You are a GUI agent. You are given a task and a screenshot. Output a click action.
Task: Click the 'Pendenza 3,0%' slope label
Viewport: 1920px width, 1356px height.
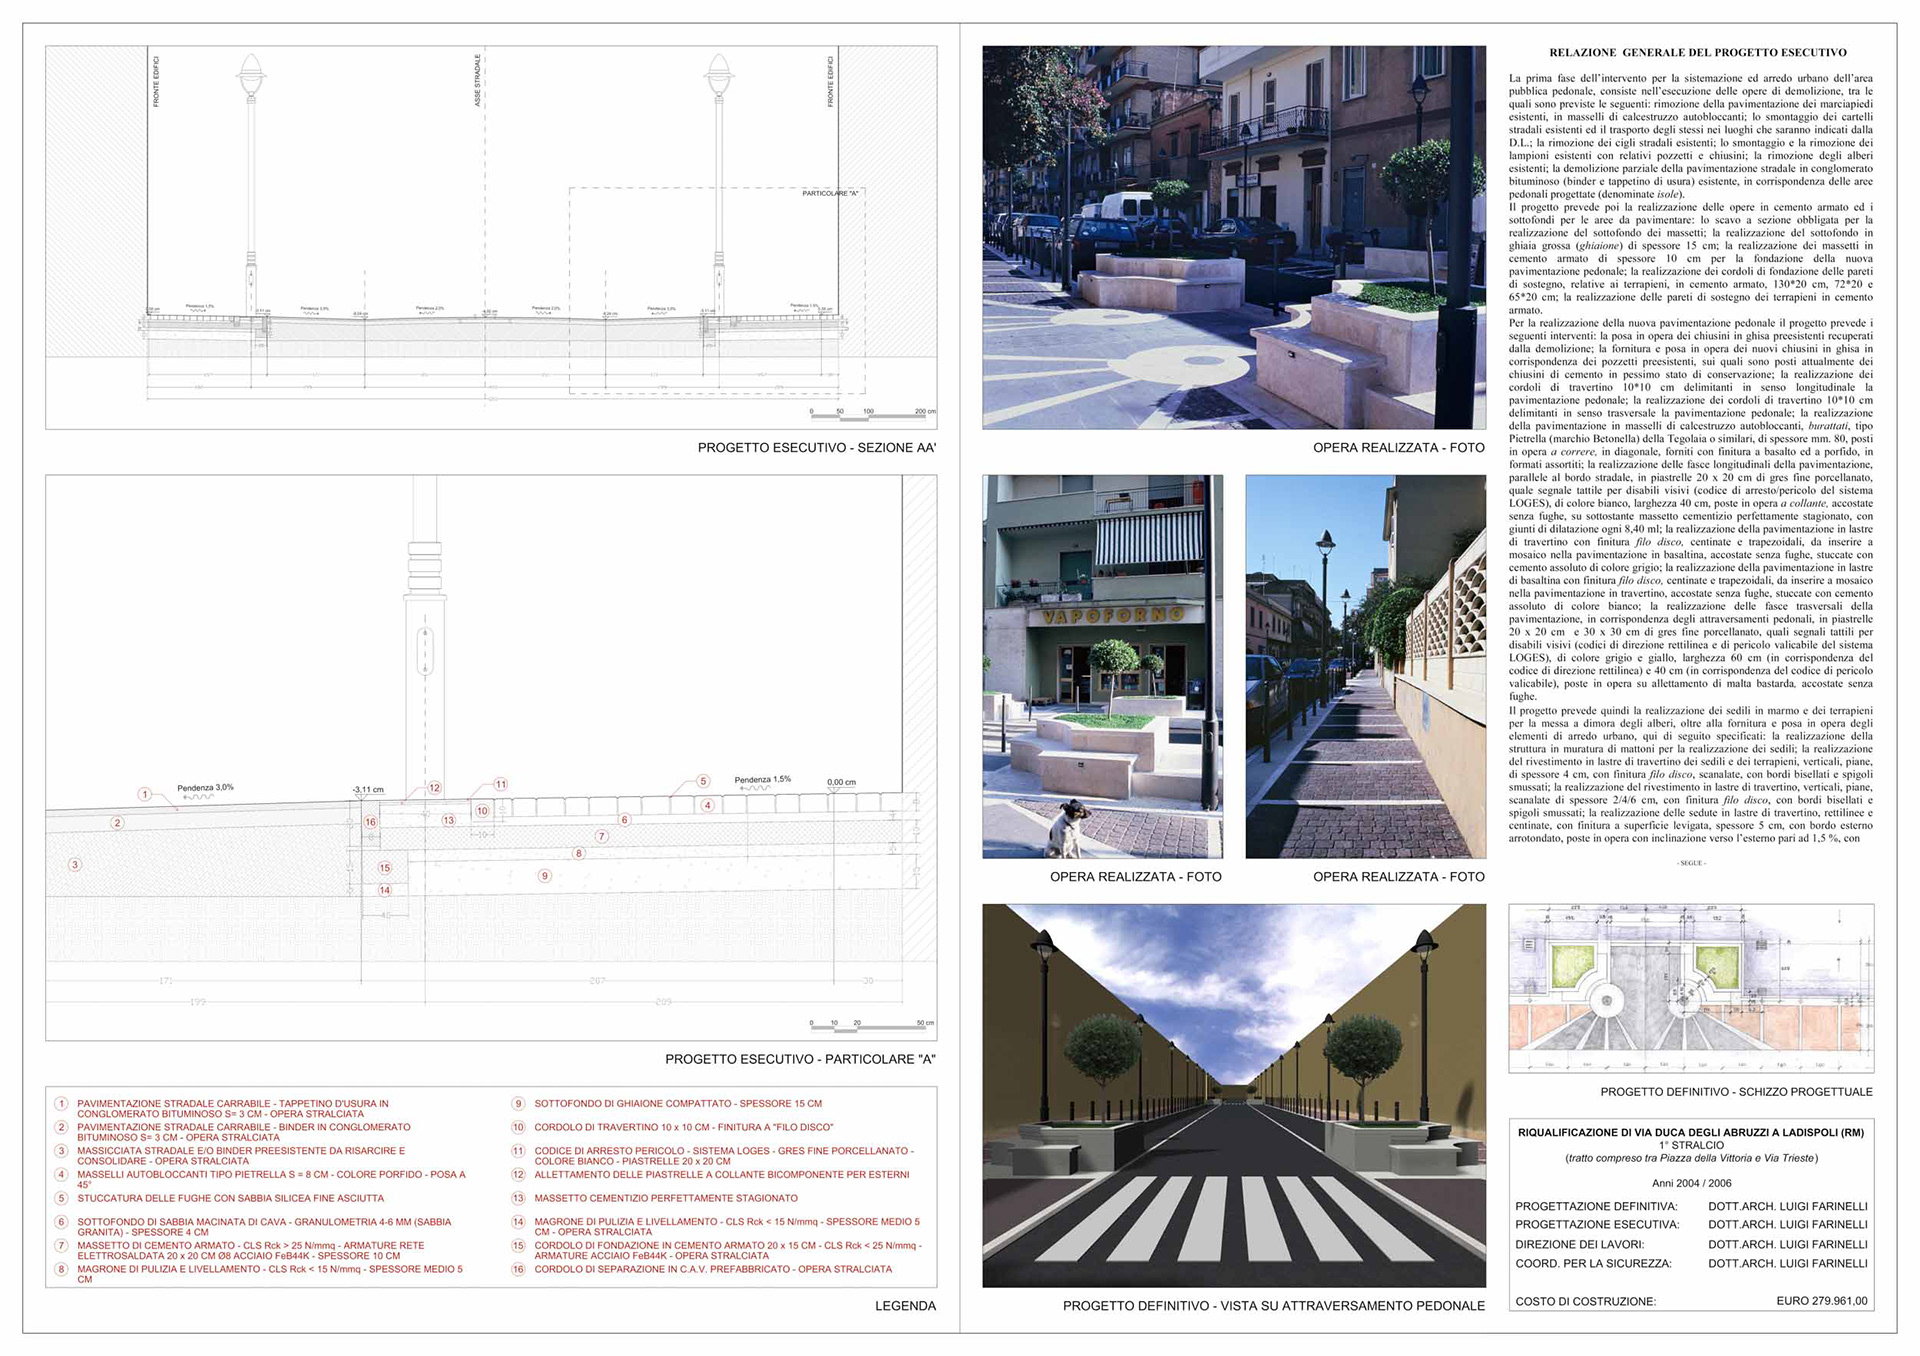pos(205,788)
